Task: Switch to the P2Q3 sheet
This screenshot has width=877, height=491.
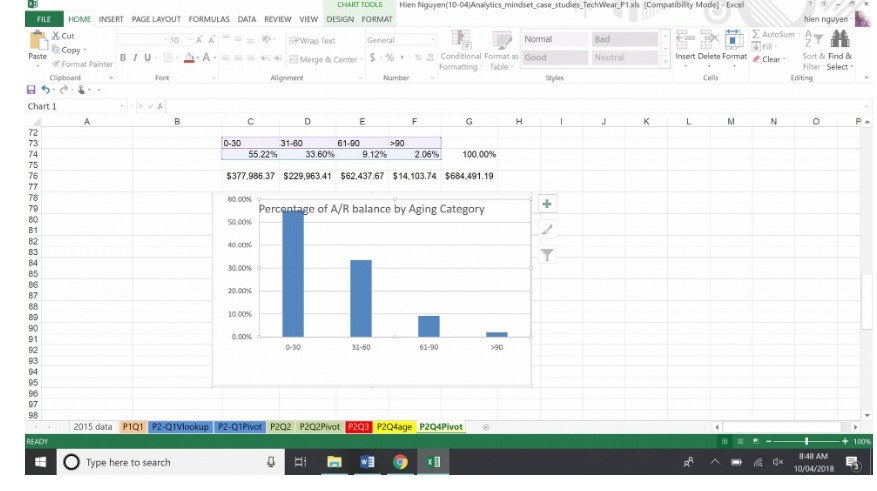Action: coord(358,427)
